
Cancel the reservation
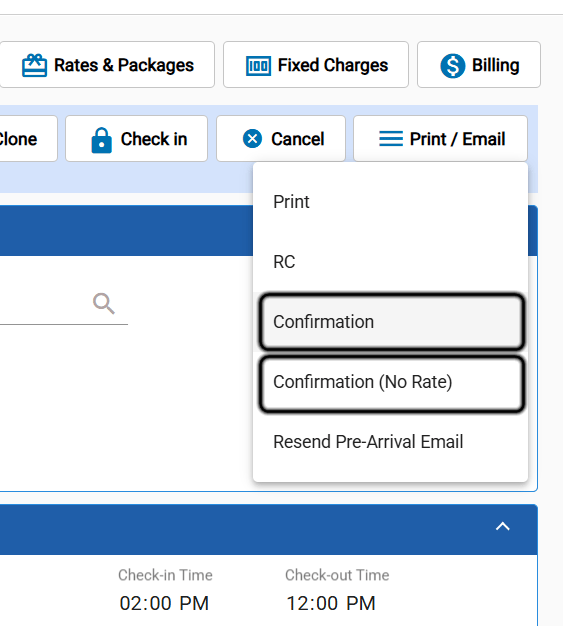point(281,139)
